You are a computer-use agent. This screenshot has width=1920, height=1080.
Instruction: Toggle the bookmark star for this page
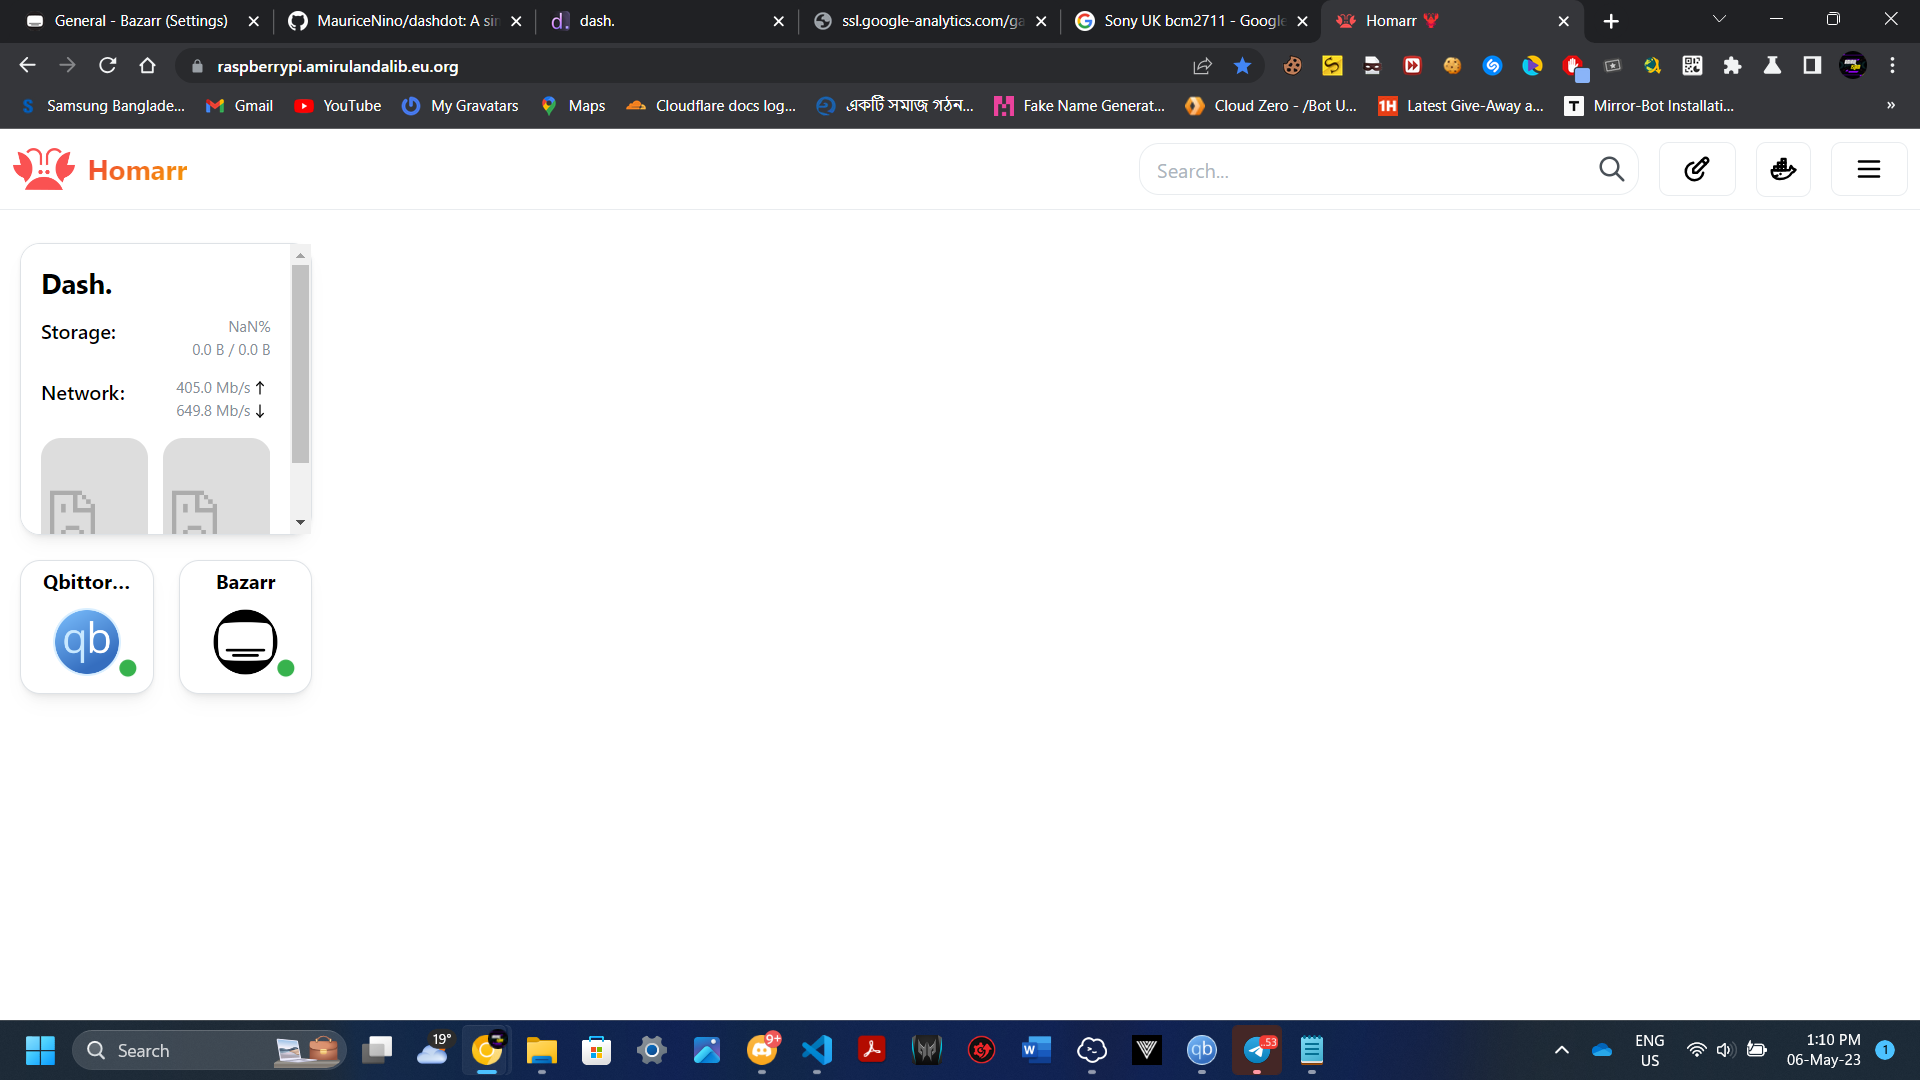(x=1242, y=66)
